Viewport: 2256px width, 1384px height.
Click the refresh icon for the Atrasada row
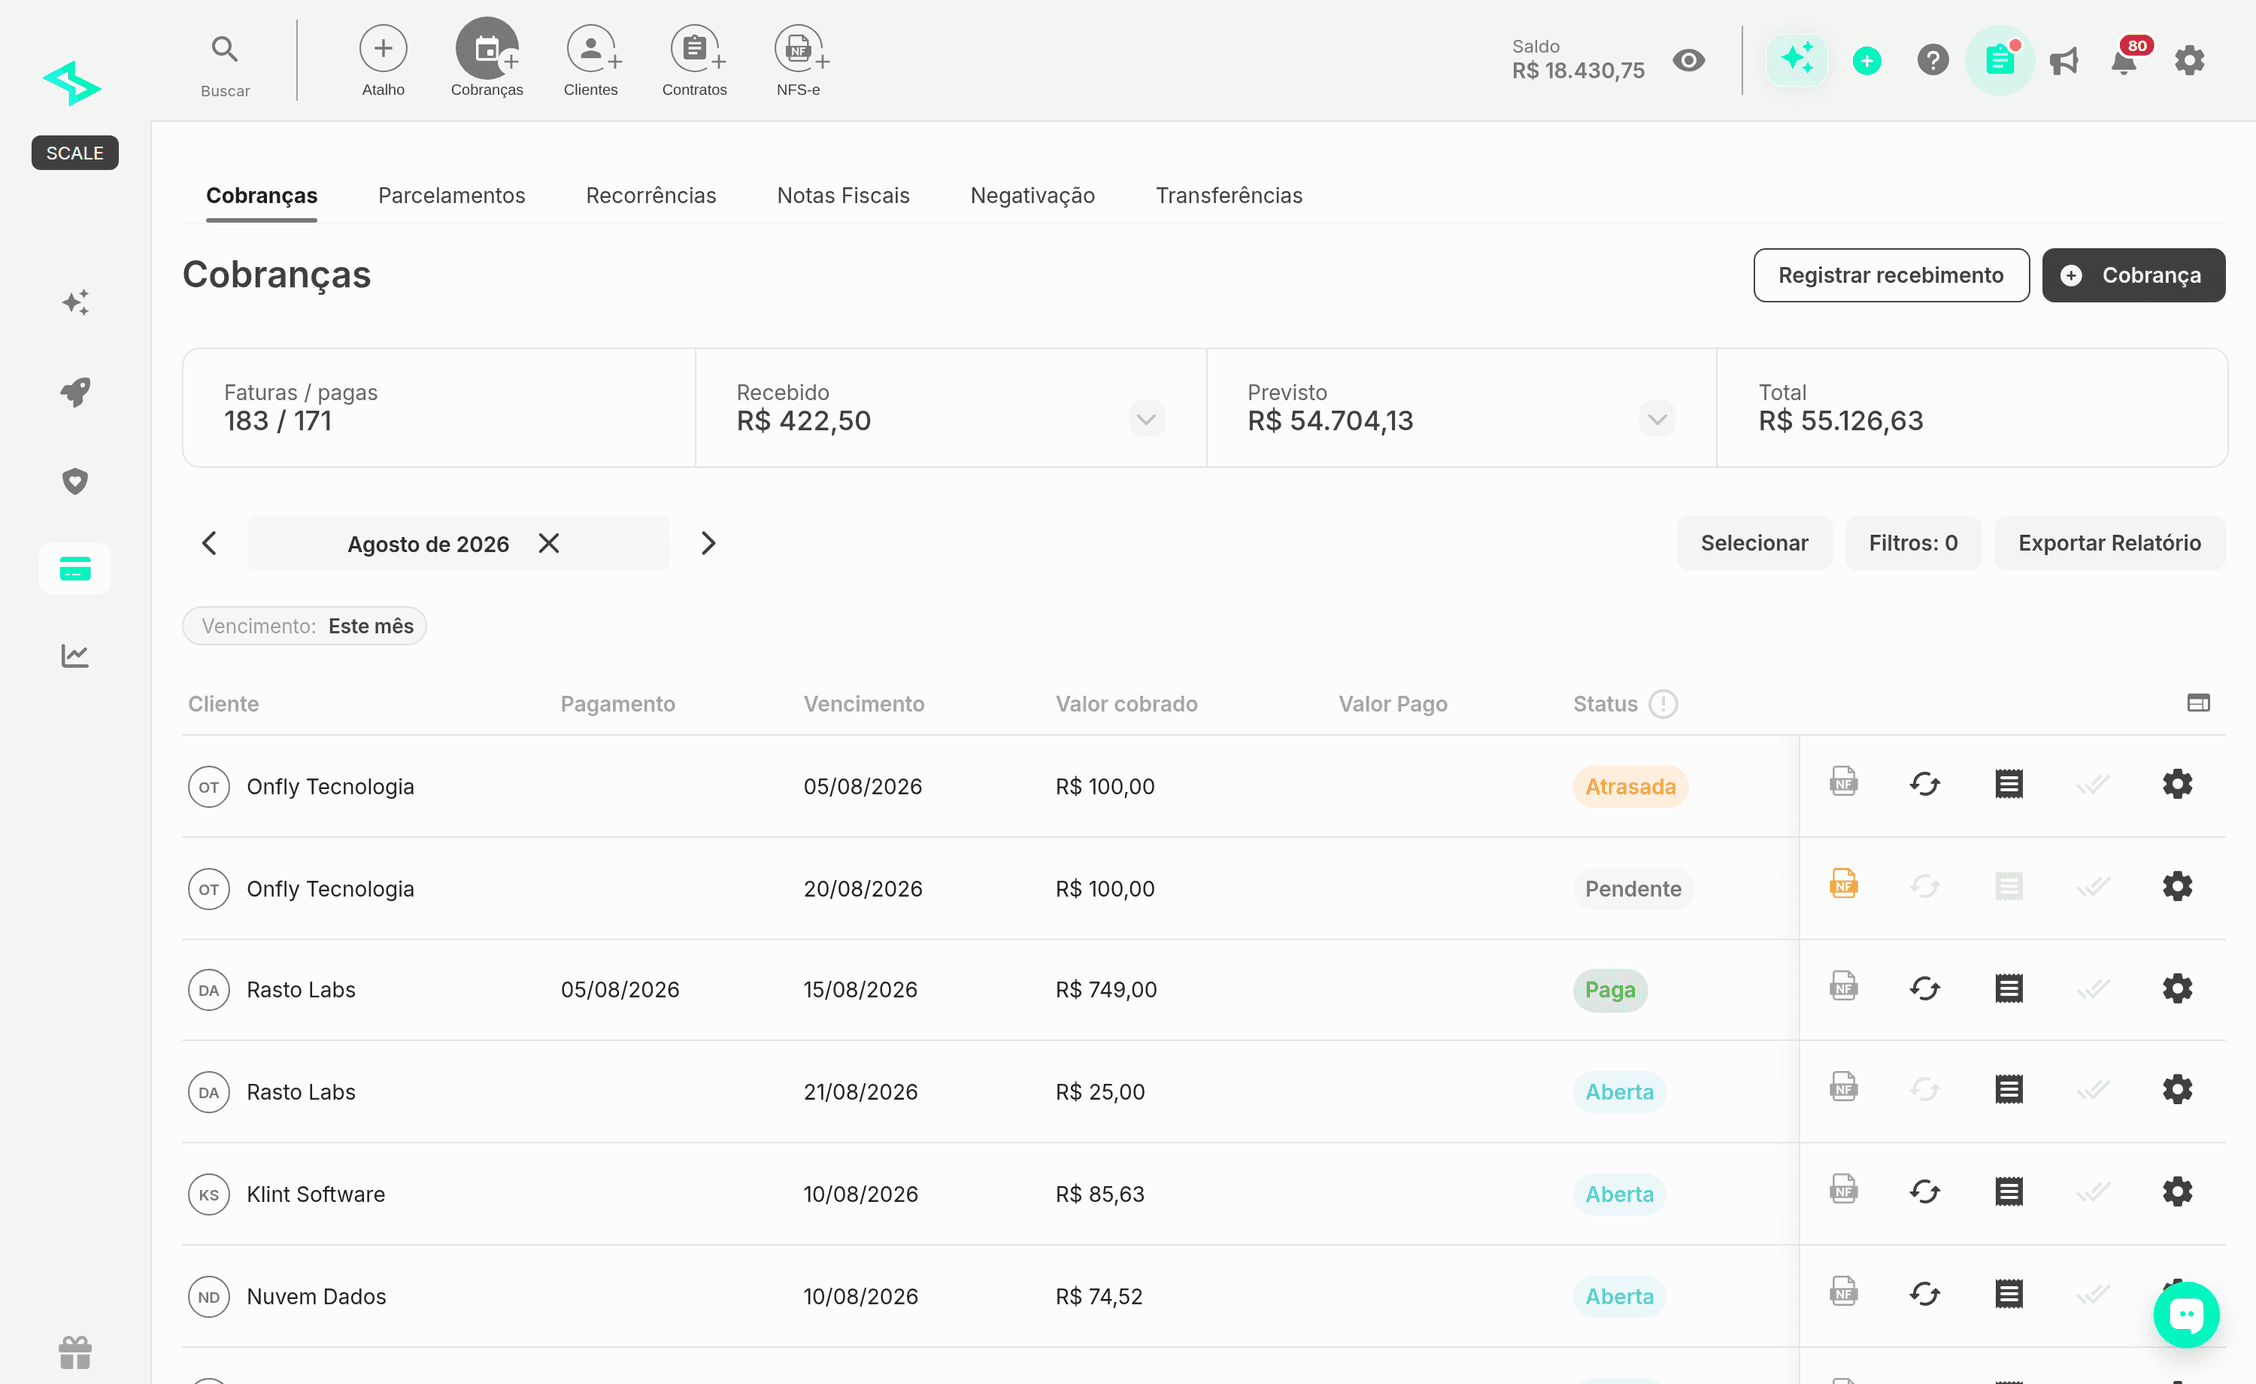1925,784
